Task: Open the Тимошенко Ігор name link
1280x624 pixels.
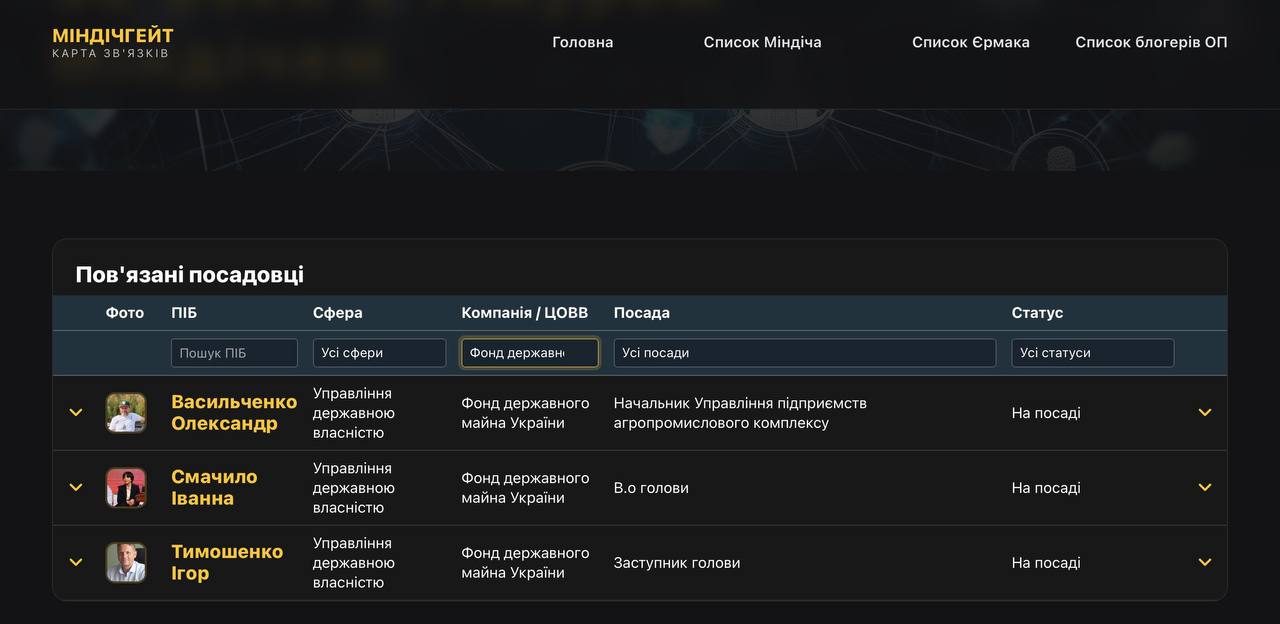Action: pyautogui.click(x=226, y=562)
